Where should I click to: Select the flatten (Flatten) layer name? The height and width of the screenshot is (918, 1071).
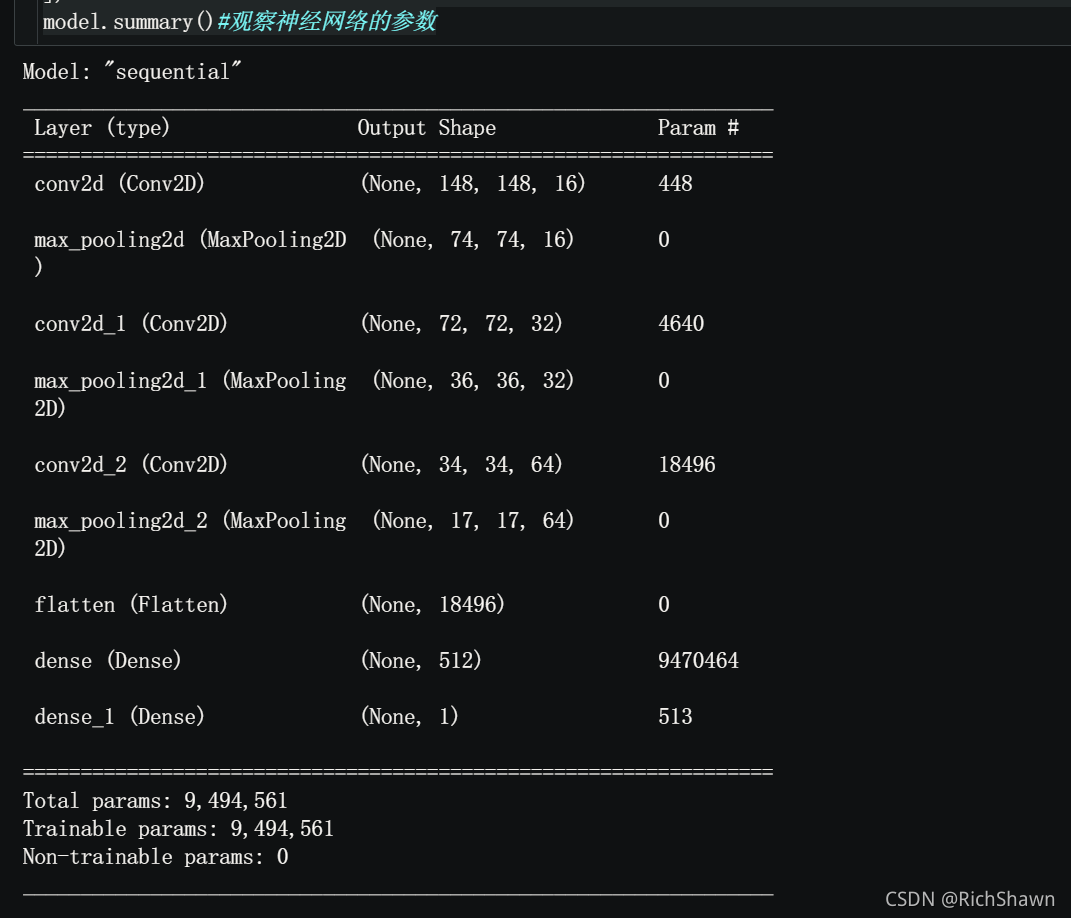tap(131, 604)
